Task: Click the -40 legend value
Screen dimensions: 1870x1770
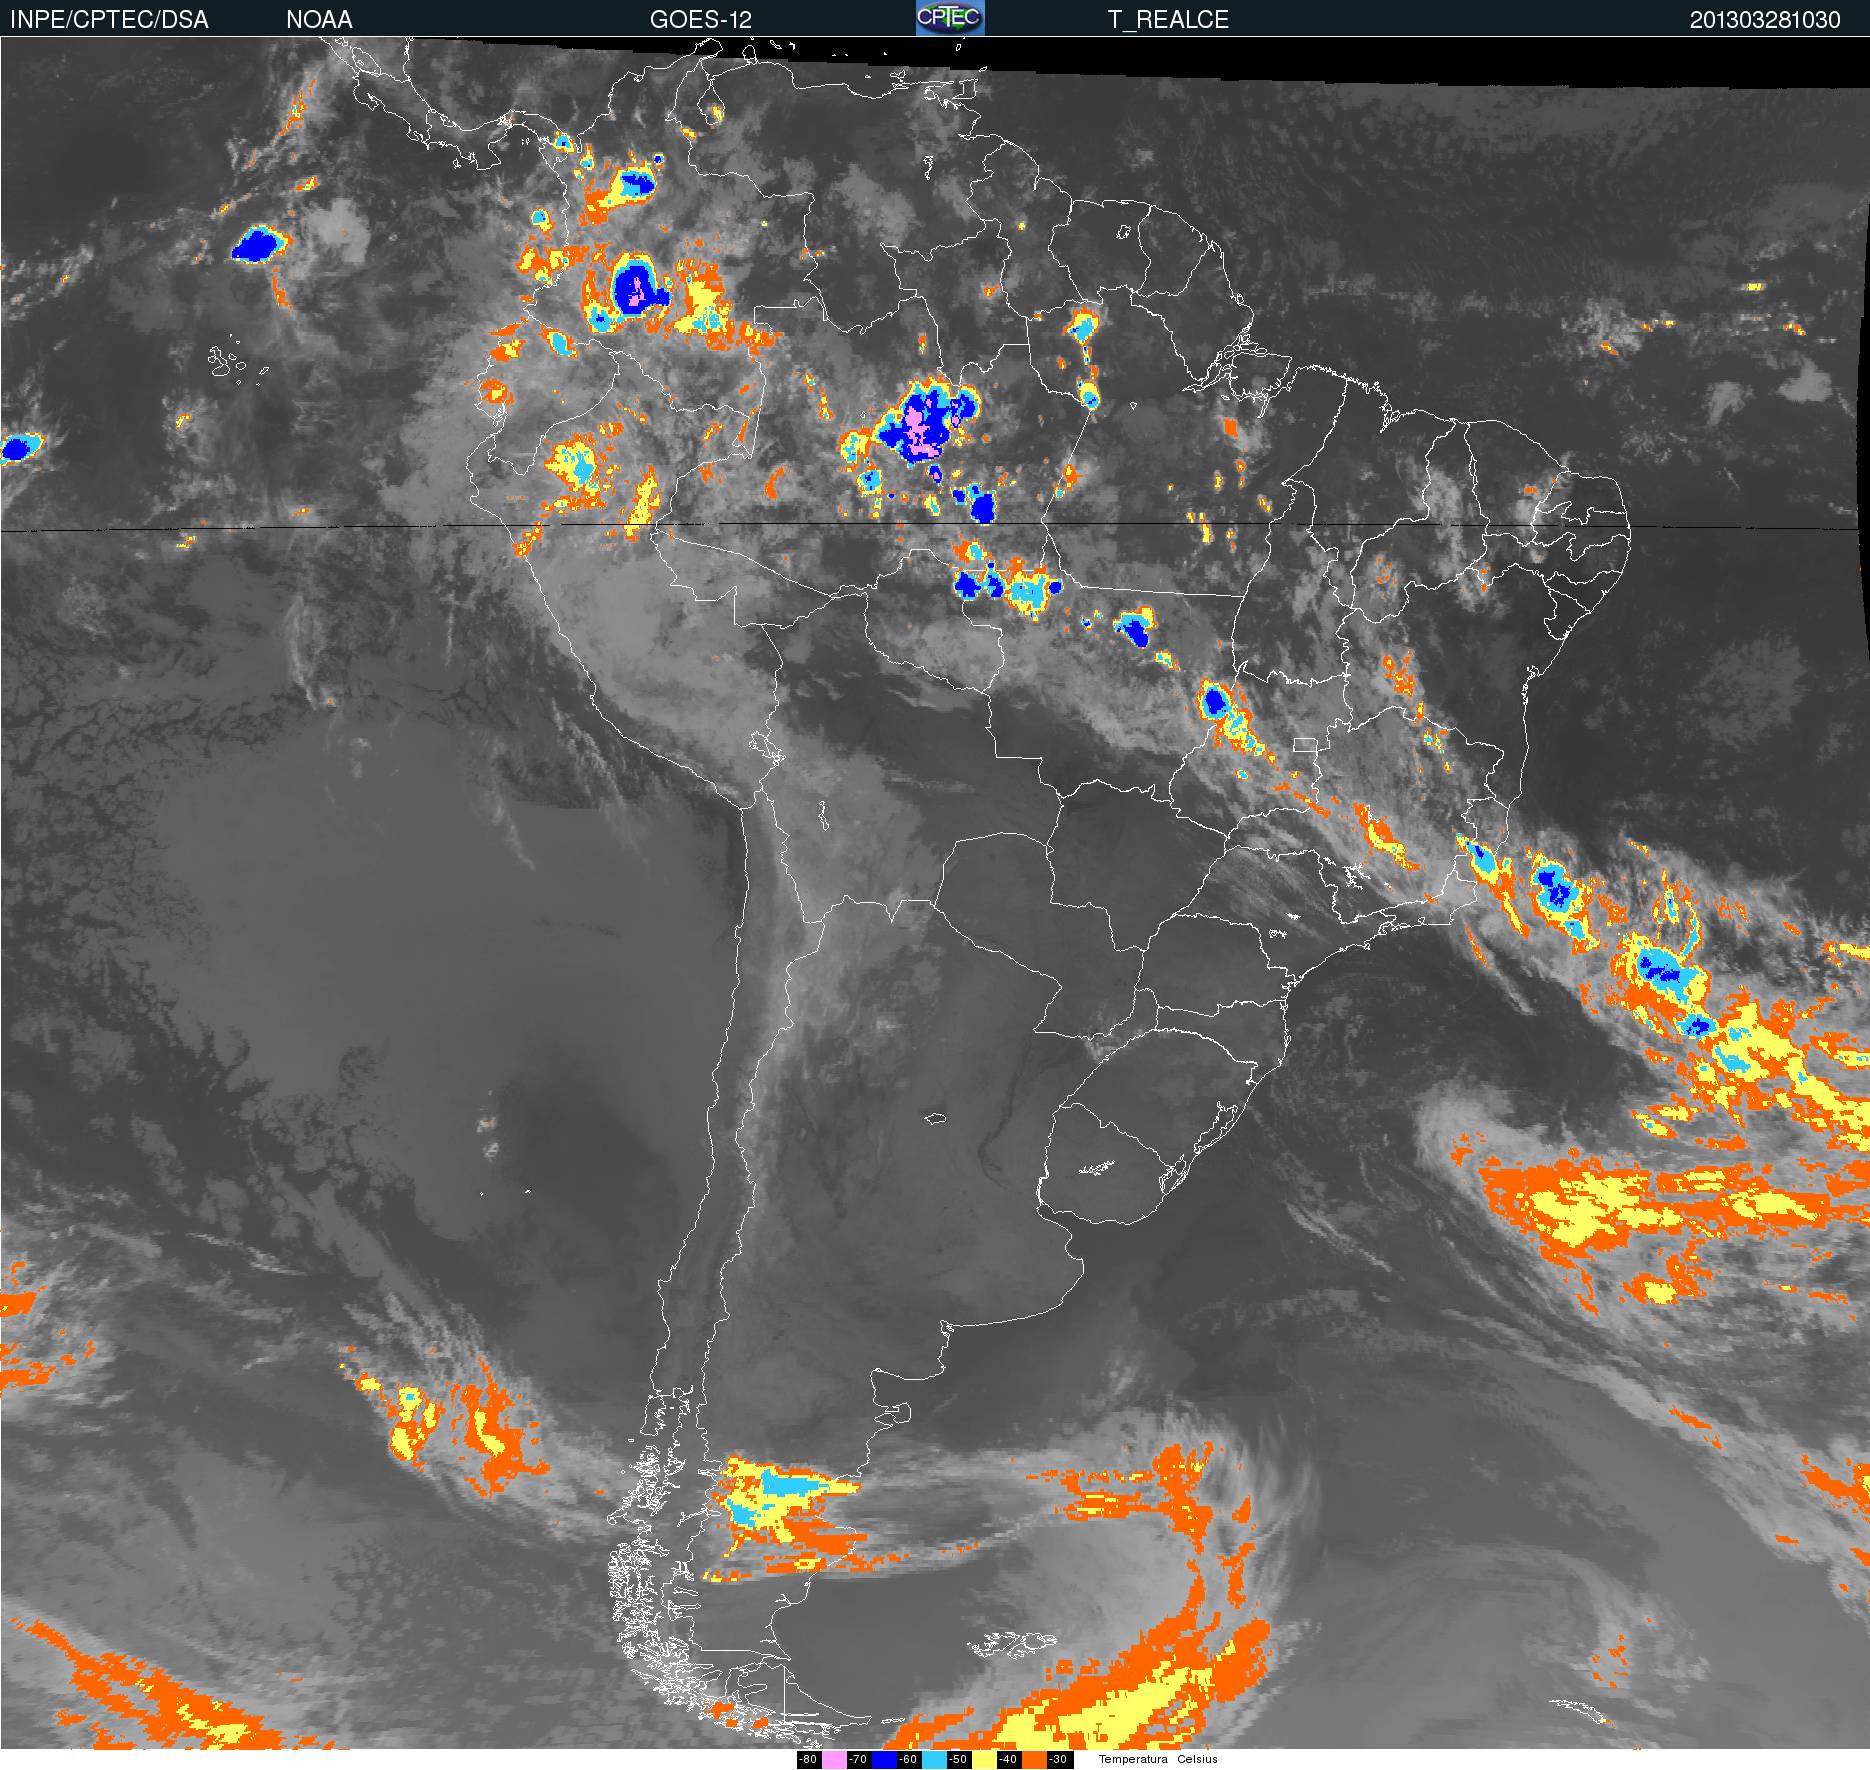Action: point(1008,1760)
